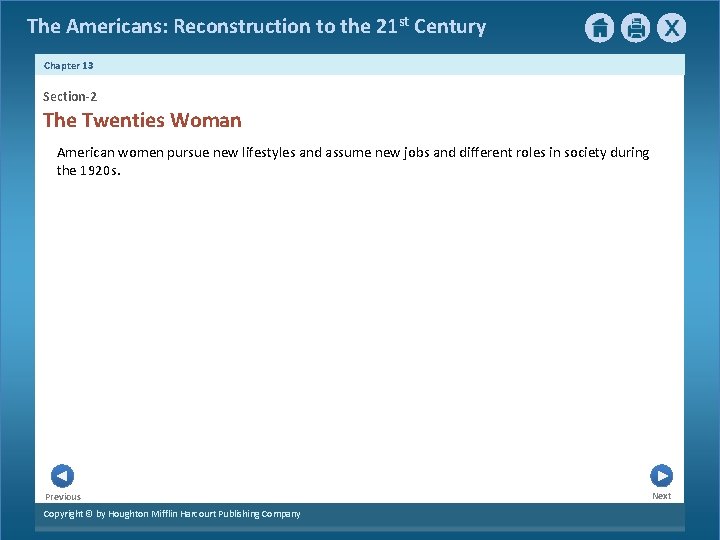Click the Houghton Mifflin copyright notice
720x540 pixels.
pyautogui.click(x=172, y=514)
